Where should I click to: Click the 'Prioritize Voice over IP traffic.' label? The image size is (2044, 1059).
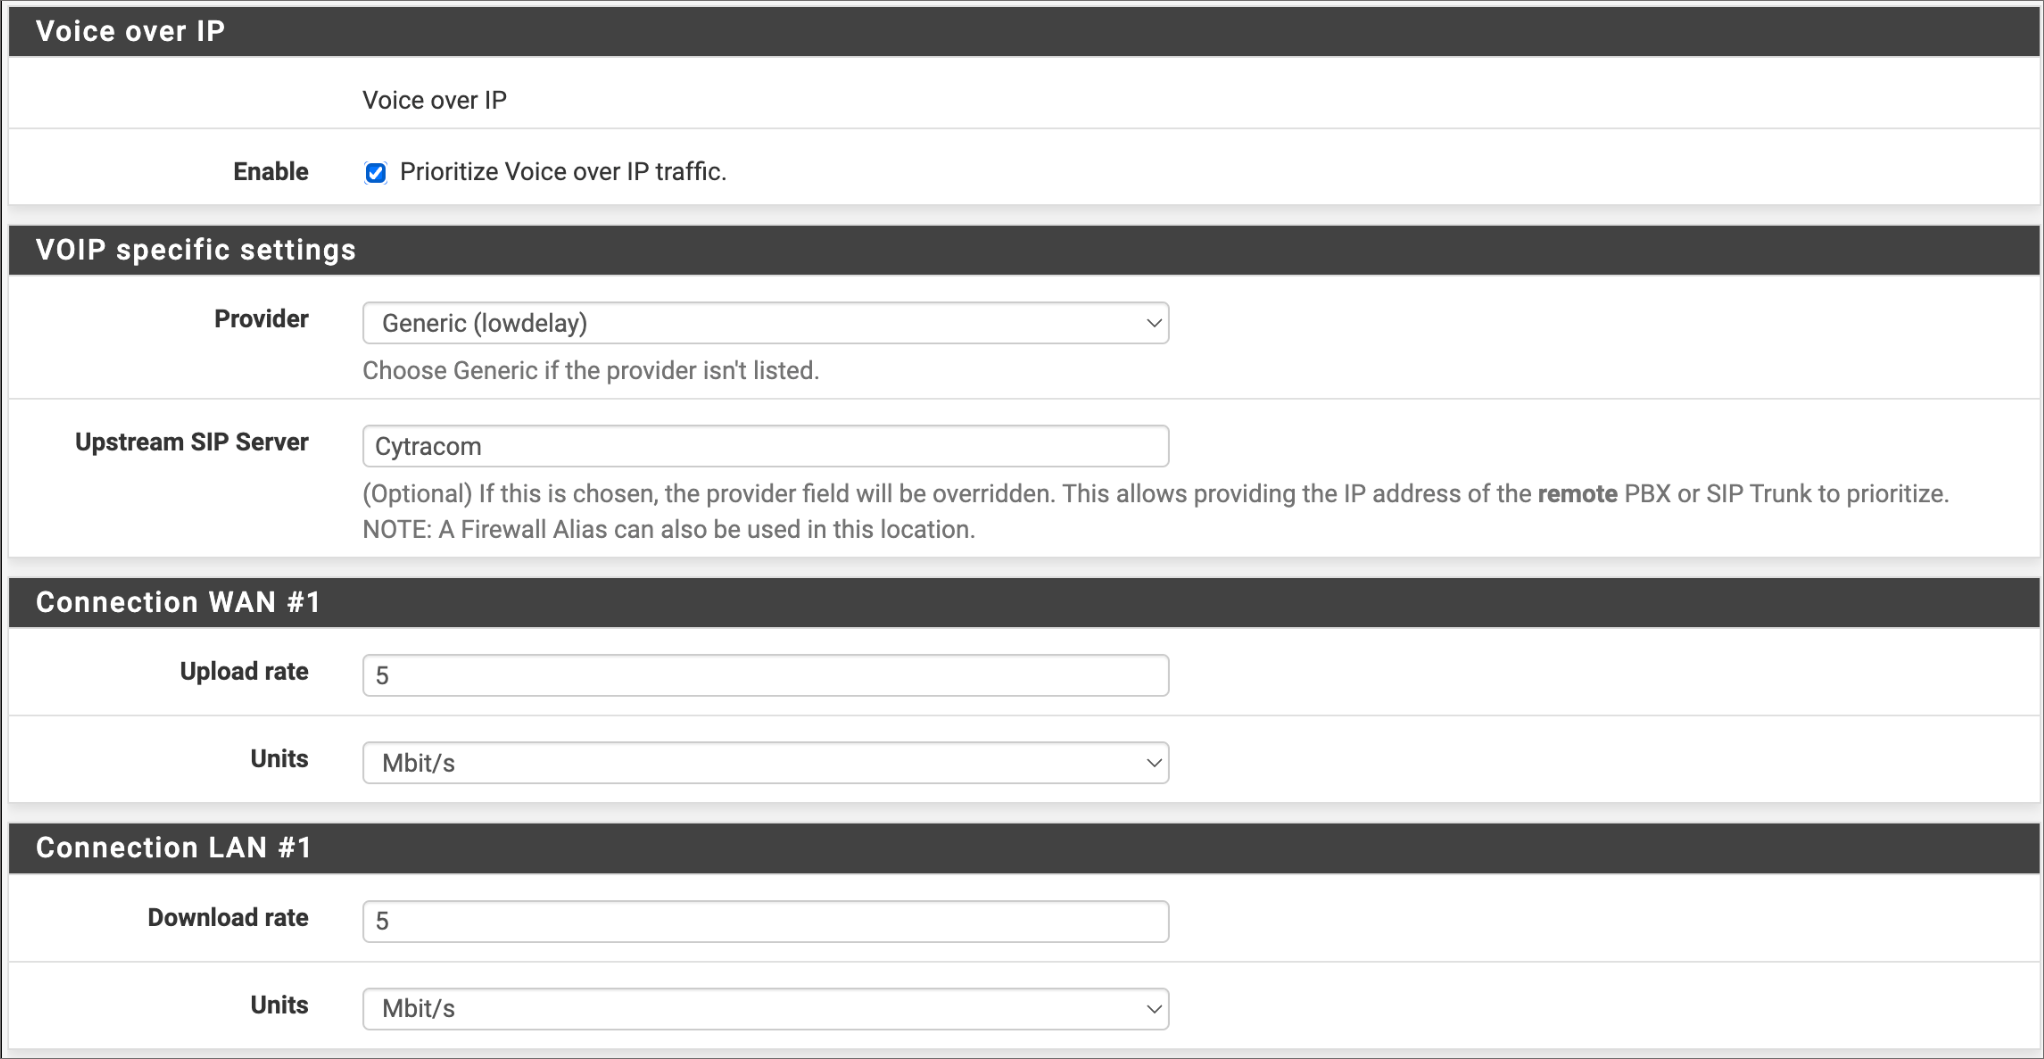[x=562, y=172]
